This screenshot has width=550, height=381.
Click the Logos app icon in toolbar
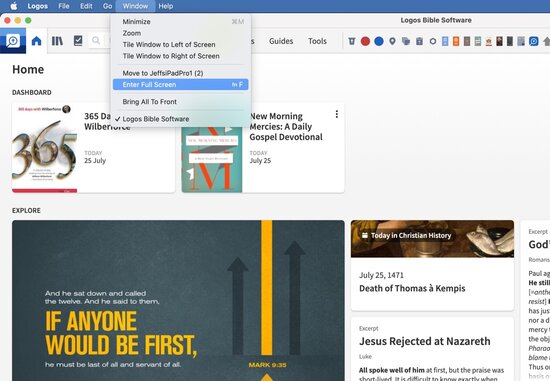point(13,41)
